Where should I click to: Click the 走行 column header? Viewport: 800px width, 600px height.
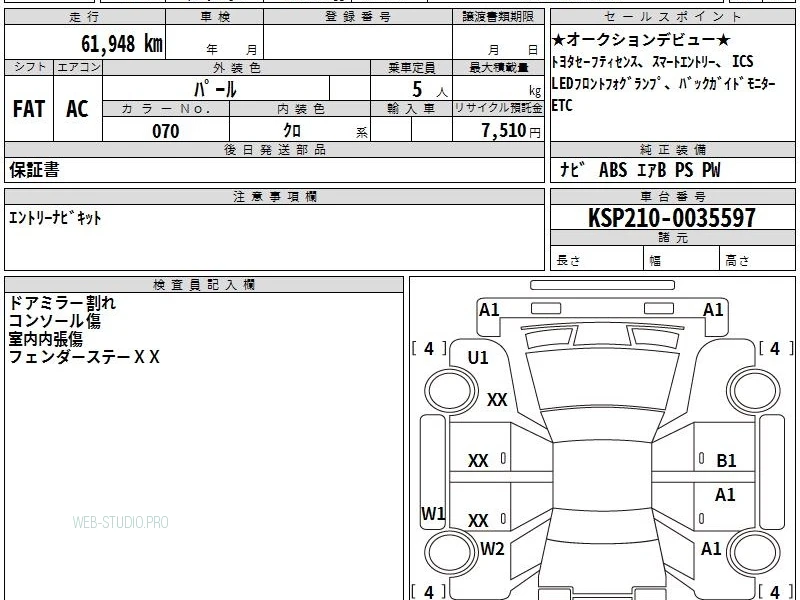(x=85, y=17)
